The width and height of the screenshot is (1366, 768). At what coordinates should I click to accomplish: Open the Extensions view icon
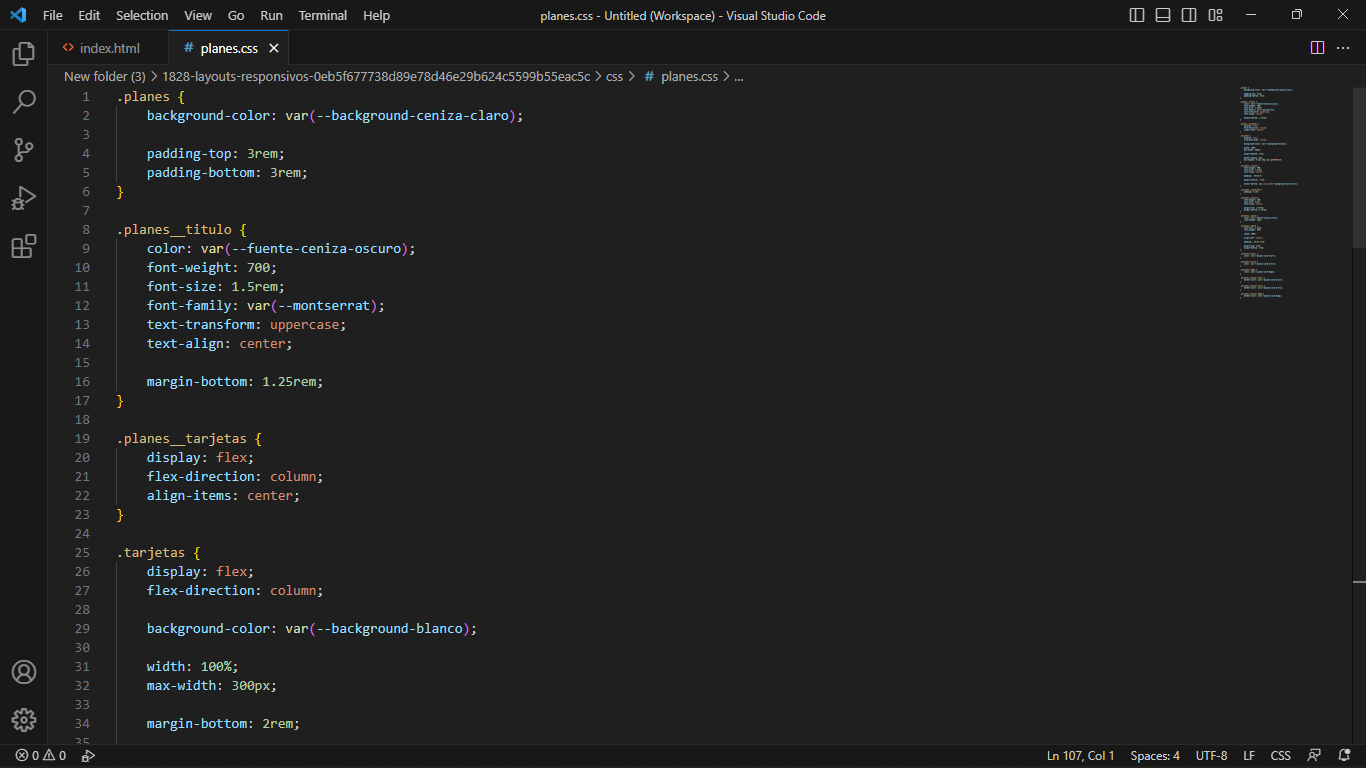[24, 246]
